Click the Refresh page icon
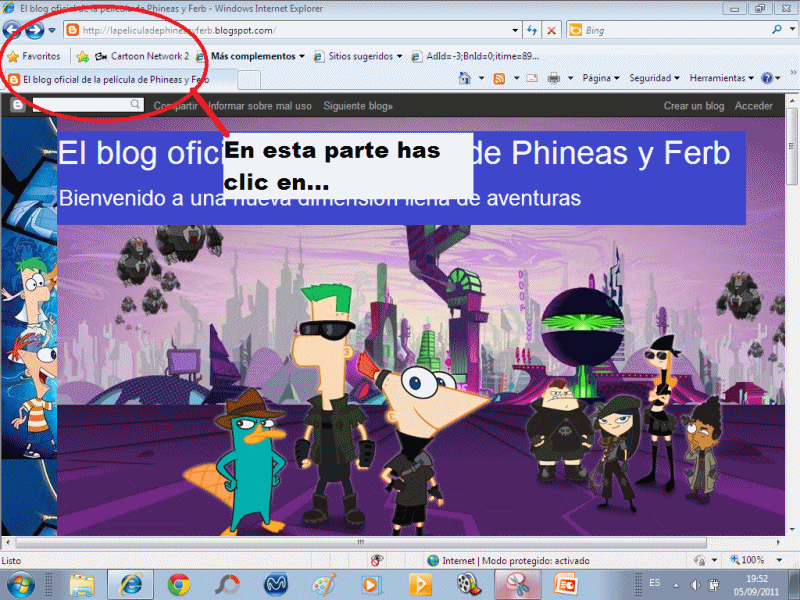The image size is (800, 600). tap(532, 31)
